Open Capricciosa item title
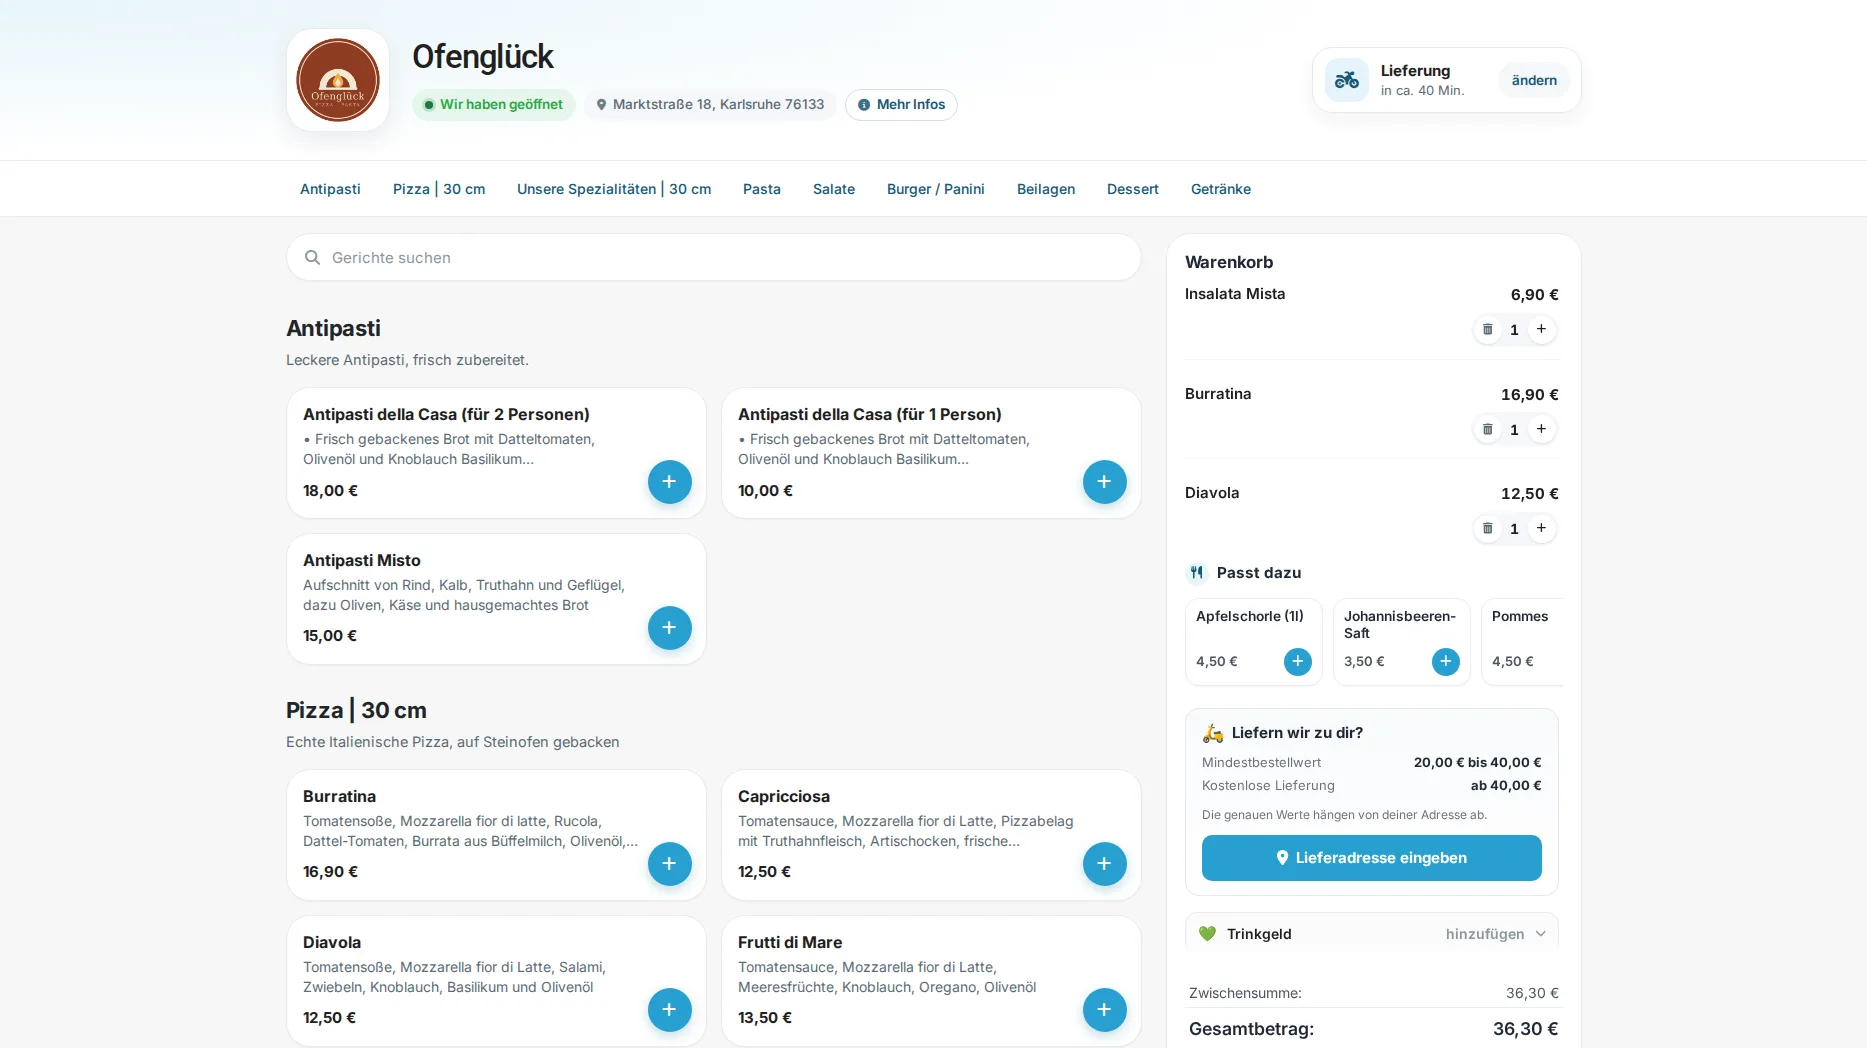The height and width of the screenshot is (1048, 1867). click(784, 796)
